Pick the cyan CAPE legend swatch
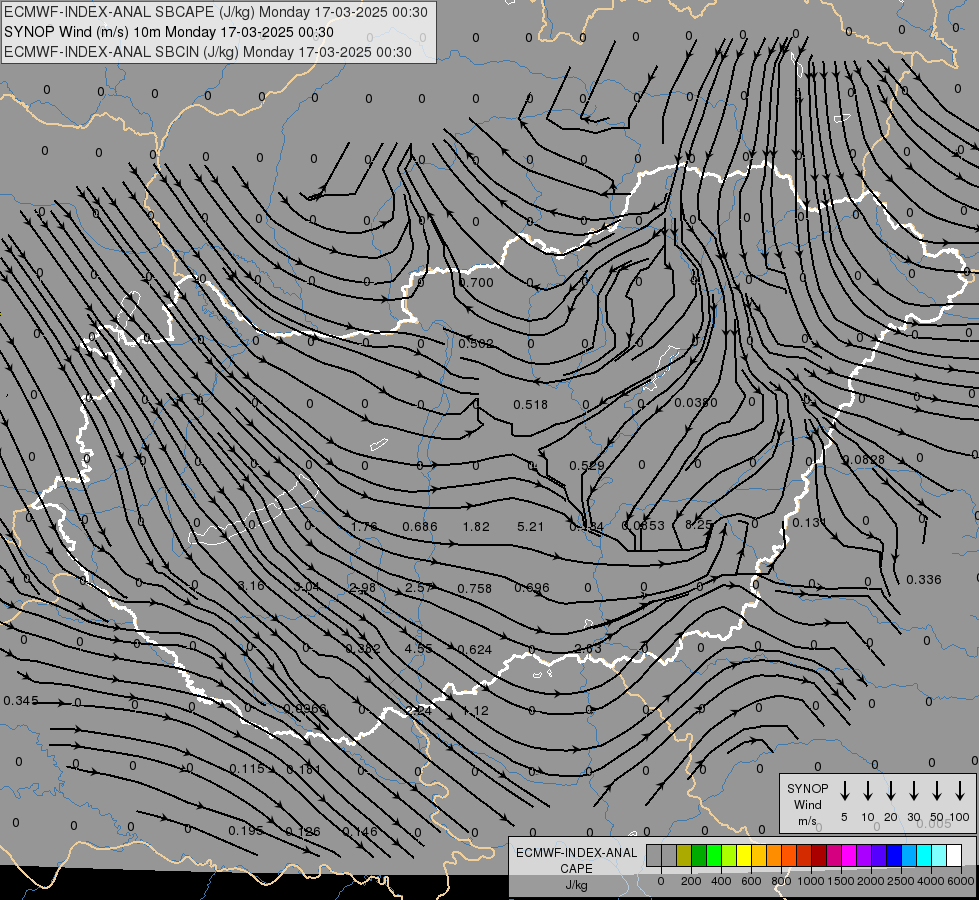 tap(923, 856)
